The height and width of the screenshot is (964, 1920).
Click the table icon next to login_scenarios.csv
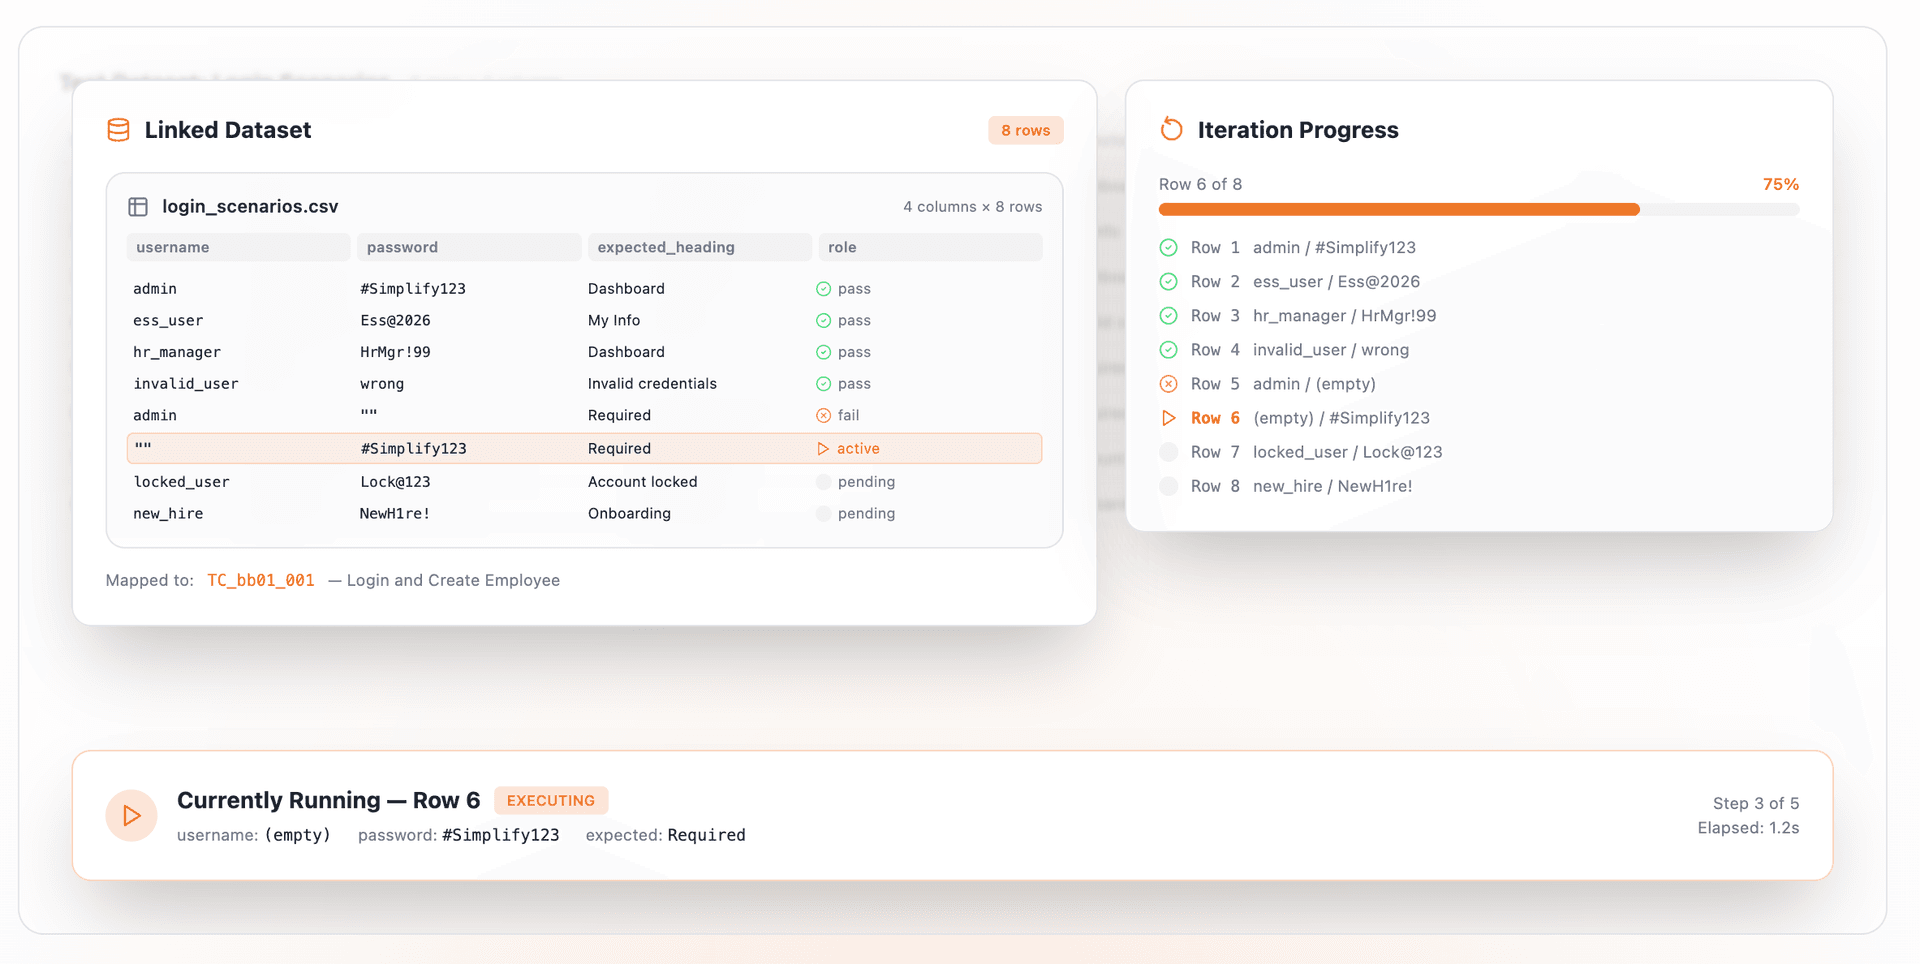coord(138,206)
